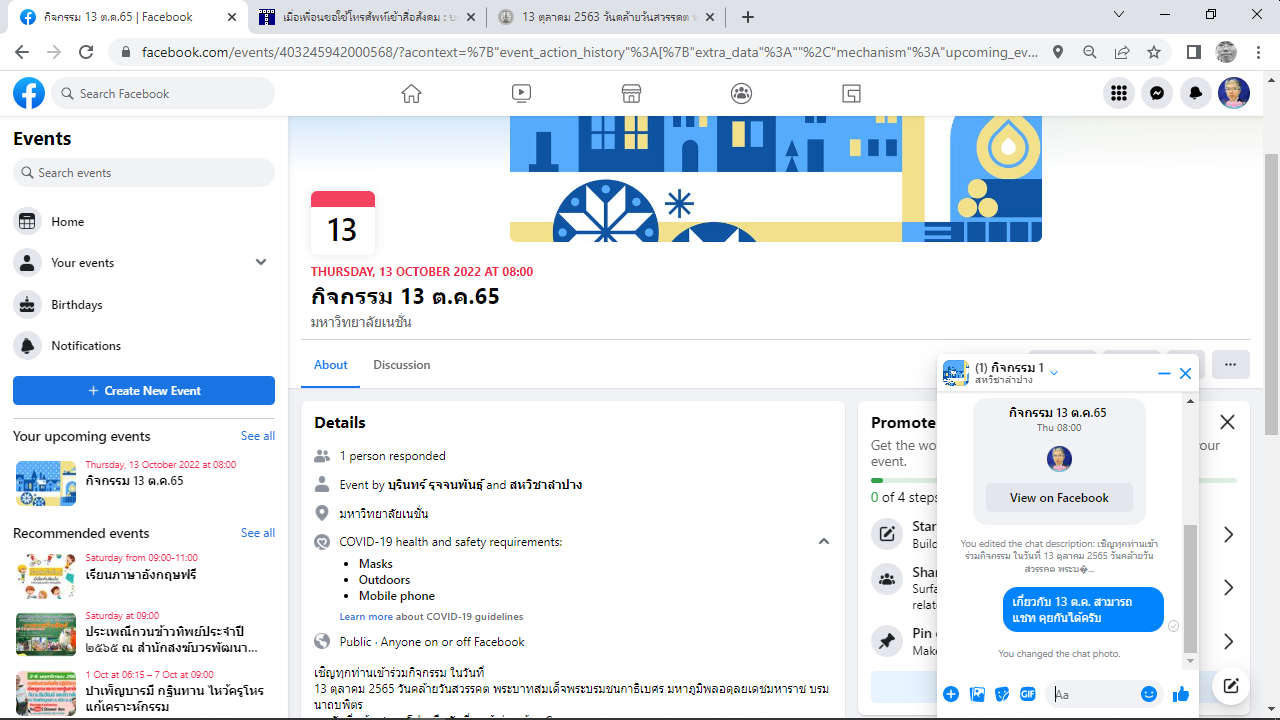This screenshot has height=720, width=1280.
Task: Share this page icon in address bar
Action: coord(1122,52)
